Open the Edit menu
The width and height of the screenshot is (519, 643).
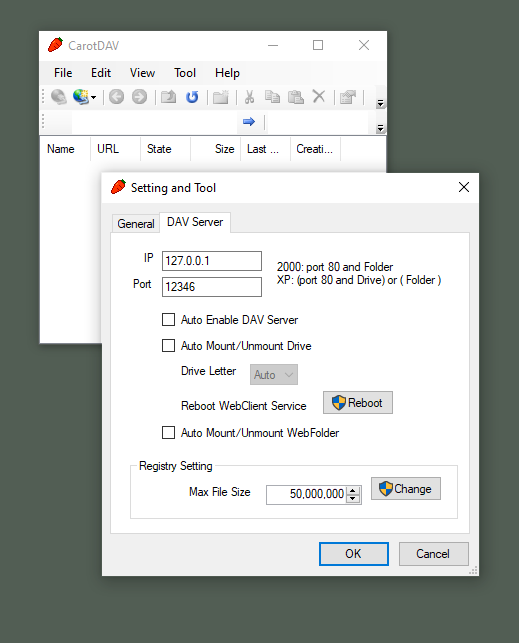coord(101,73)
